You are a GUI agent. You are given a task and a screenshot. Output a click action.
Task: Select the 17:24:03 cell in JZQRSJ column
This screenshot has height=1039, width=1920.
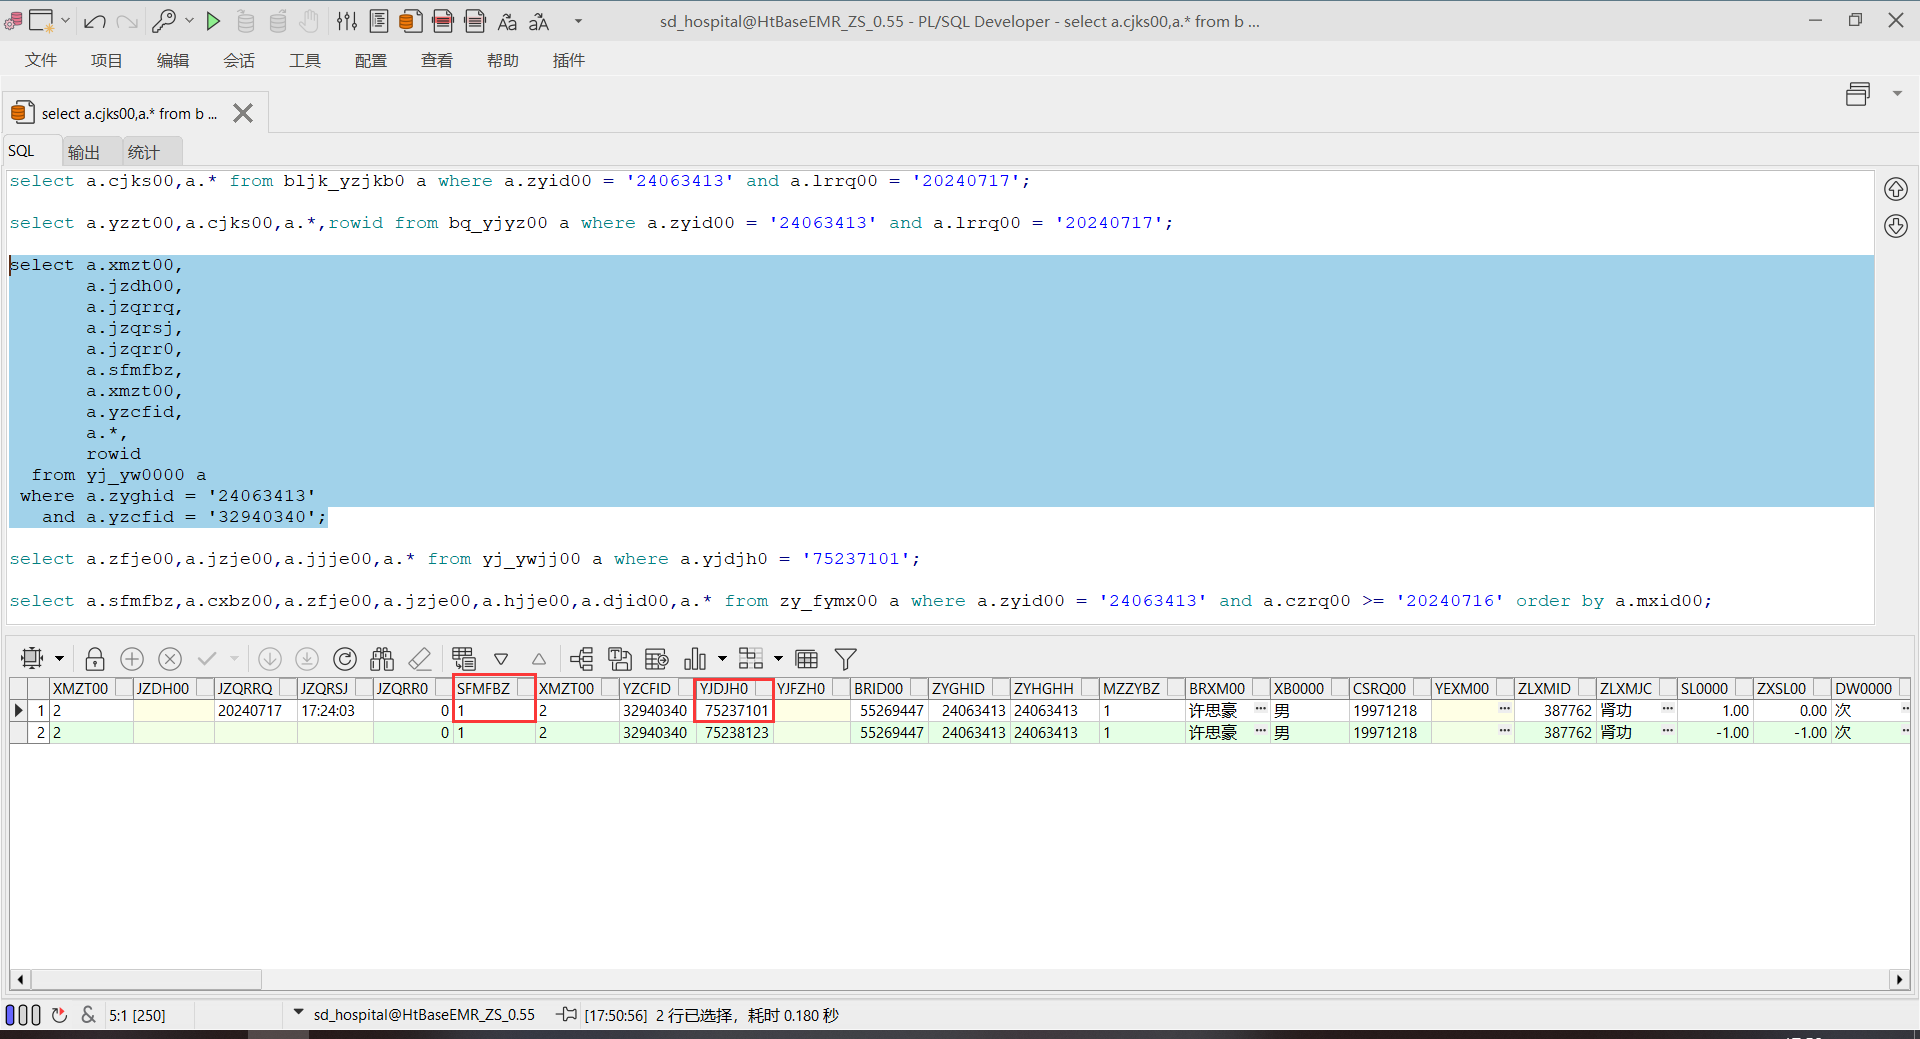coord(335,711)
